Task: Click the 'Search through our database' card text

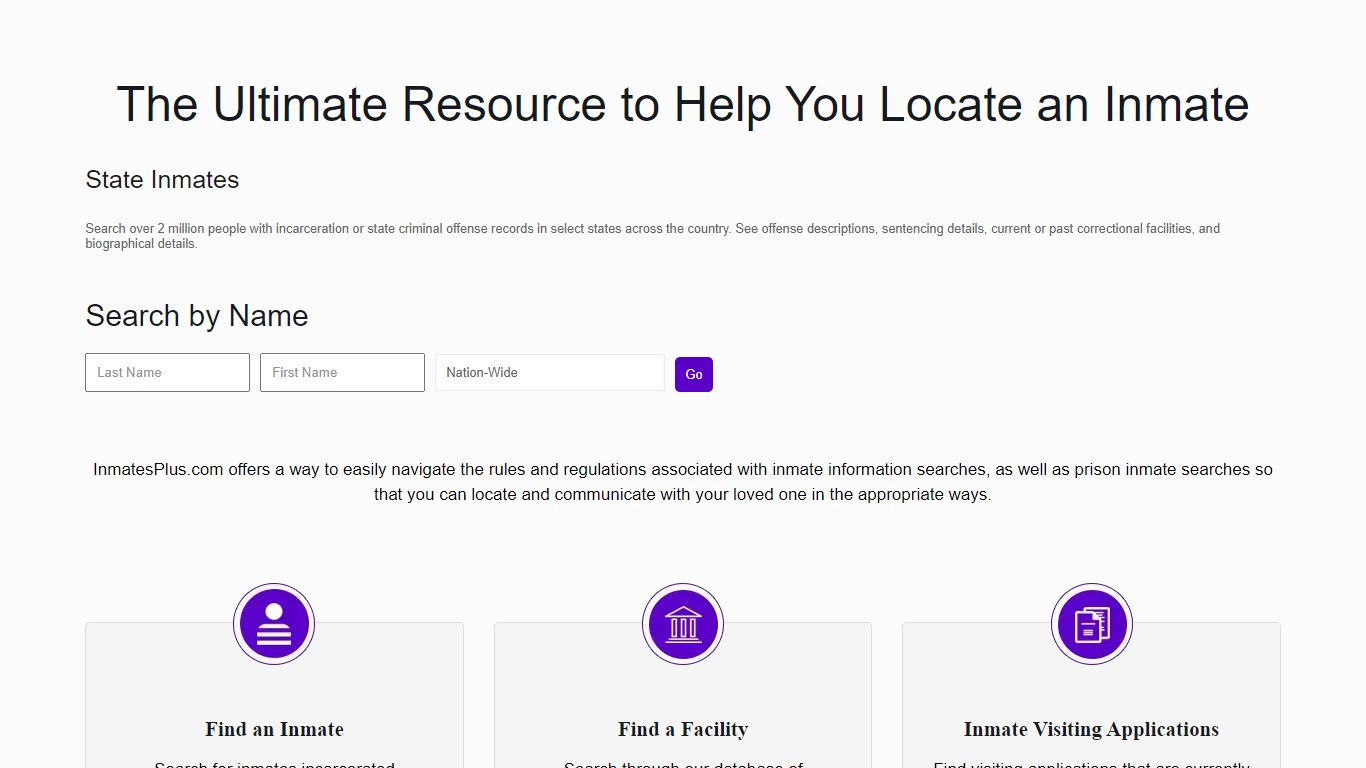Action: click(683, 764)
